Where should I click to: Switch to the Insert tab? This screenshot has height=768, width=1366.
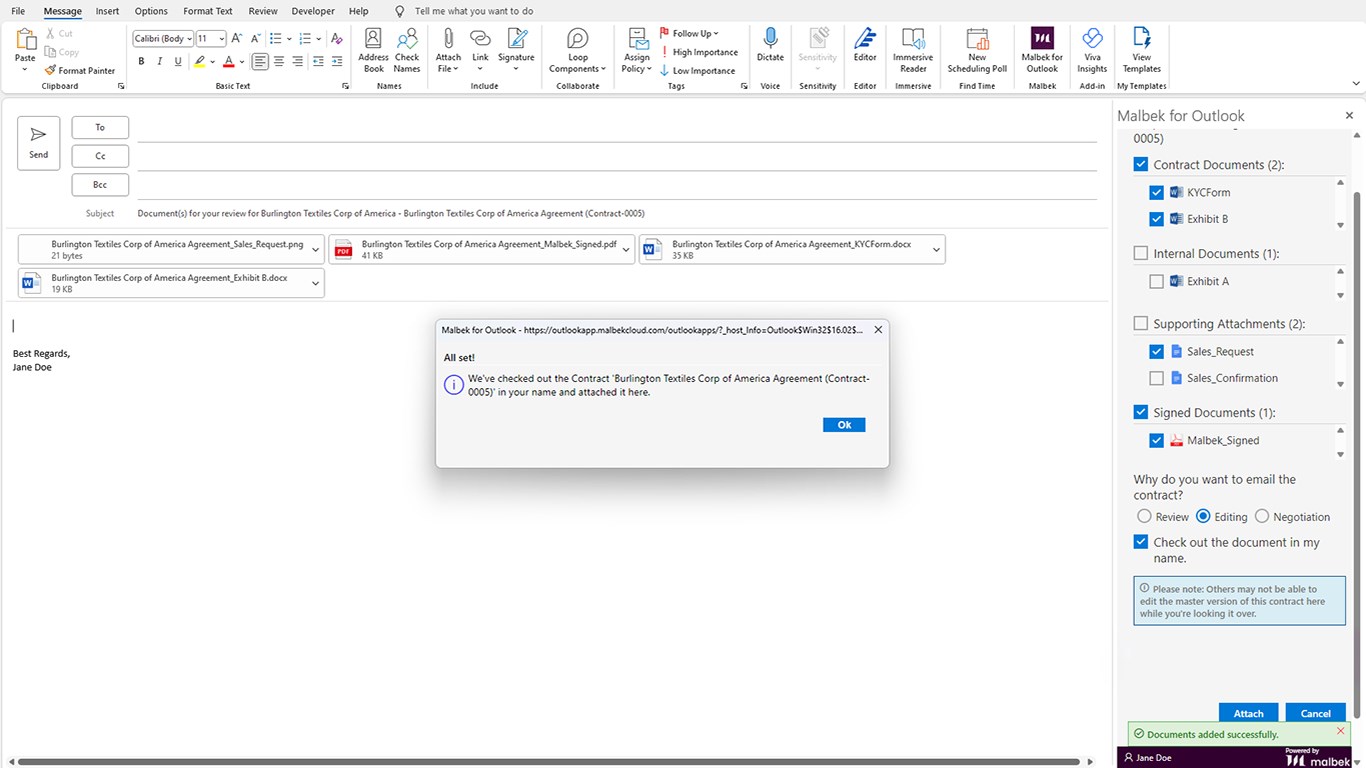pos(107,11)
